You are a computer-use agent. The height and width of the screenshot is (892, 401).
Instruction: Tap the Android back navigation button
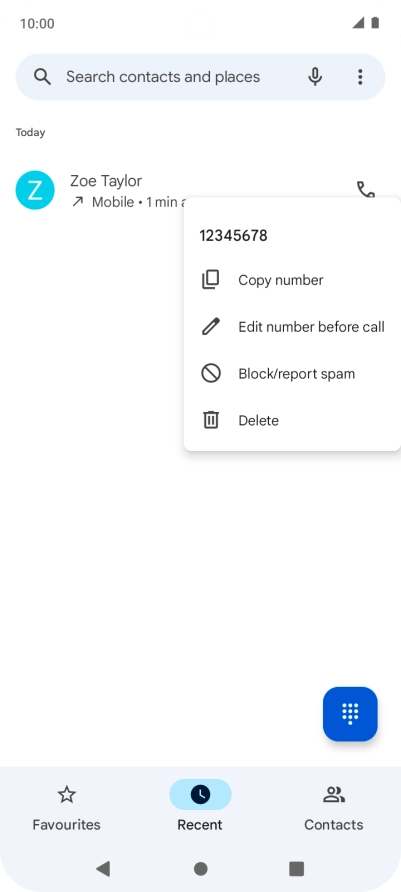point(103,869)
